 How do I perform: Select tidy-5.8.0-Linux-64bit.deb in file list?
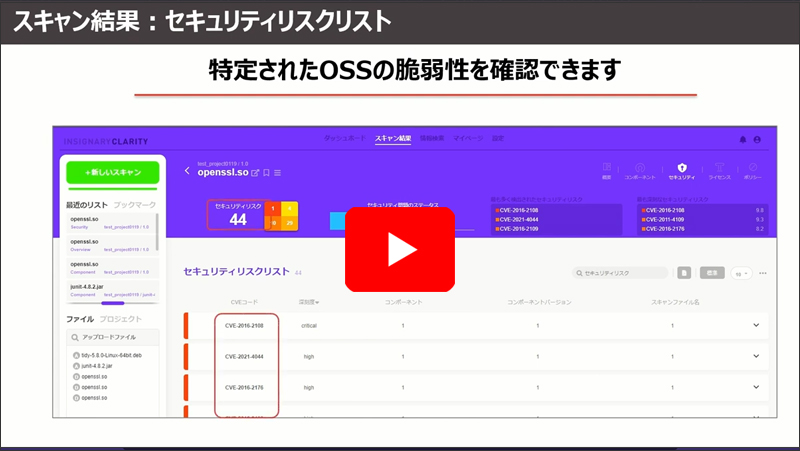click(x=112, y=355)
